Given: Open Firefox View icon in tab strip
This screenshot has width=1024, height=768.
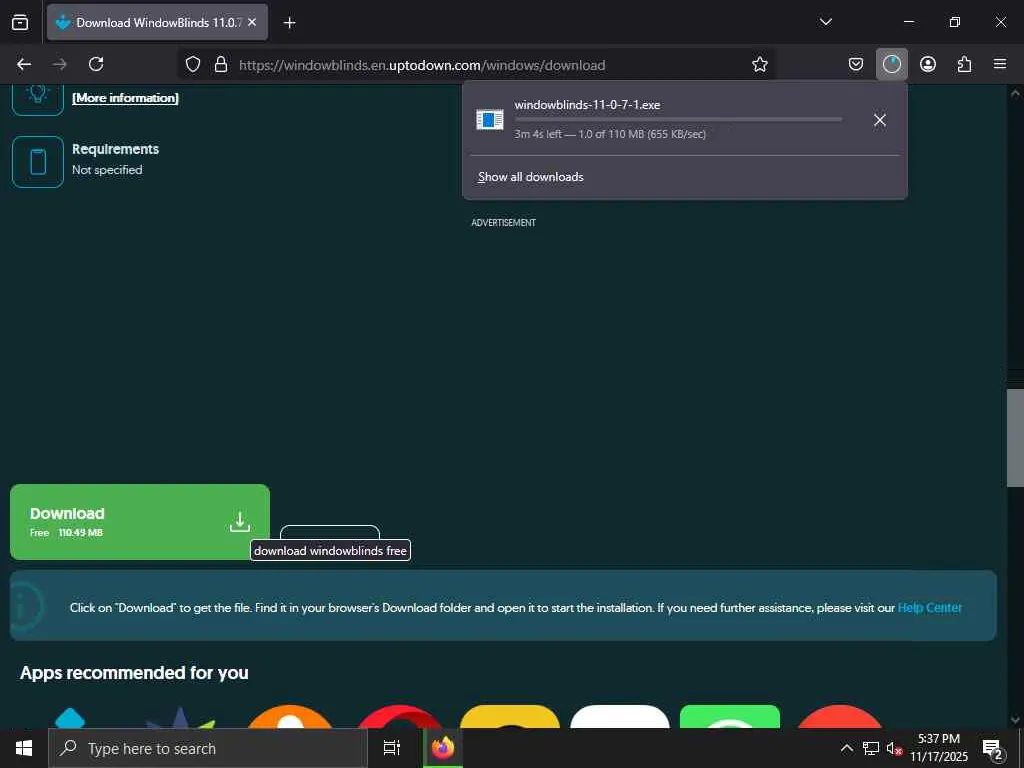Looking at the screenshot, I should (20, 22).
